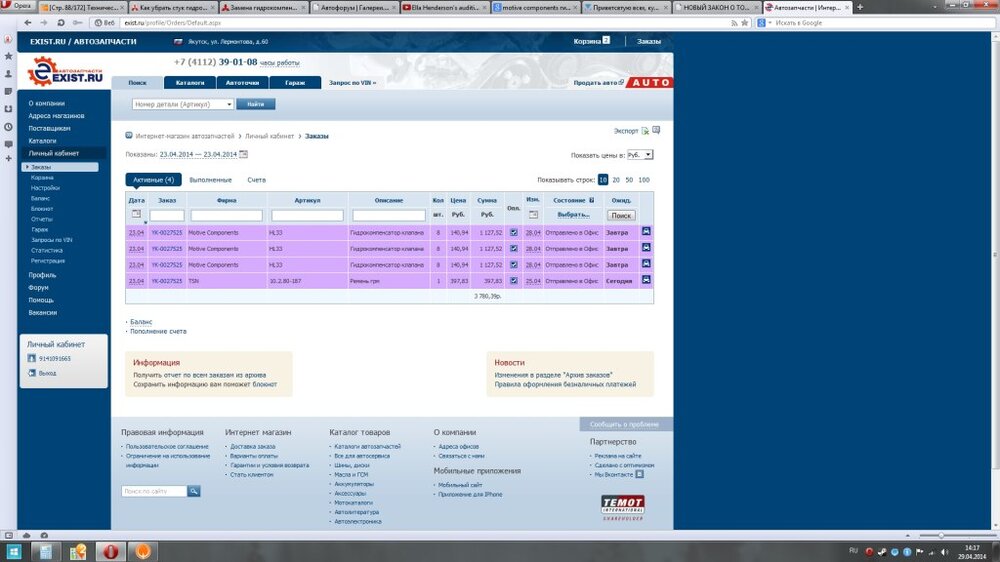Click the Найти search button
This screenshot has height=562, width=1000.
256,104
